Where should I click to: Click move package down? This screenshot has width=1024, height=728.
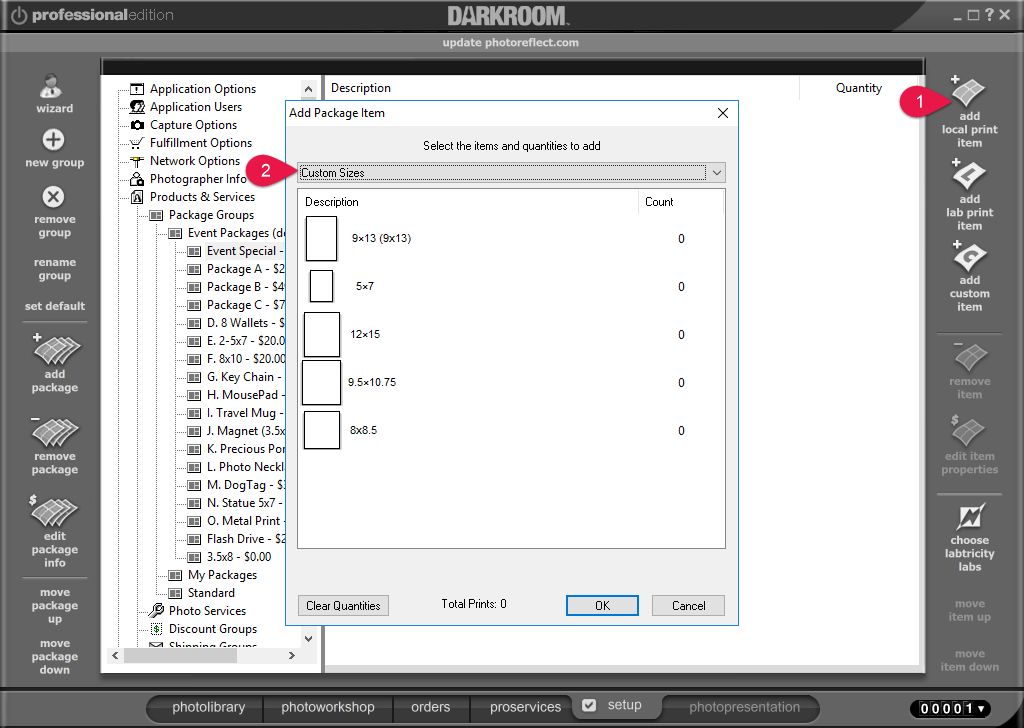tap(55, 656)
